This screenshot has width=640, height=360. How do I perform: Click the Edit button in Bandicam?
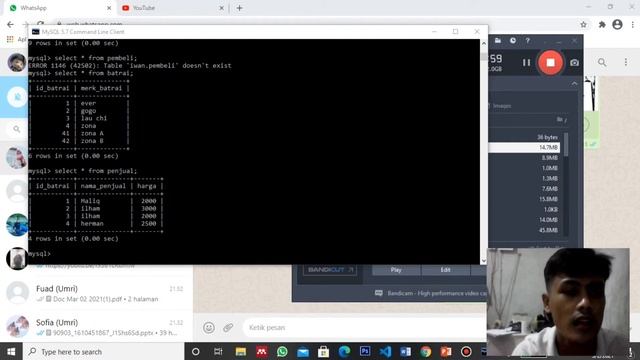[x=445, y=270]
